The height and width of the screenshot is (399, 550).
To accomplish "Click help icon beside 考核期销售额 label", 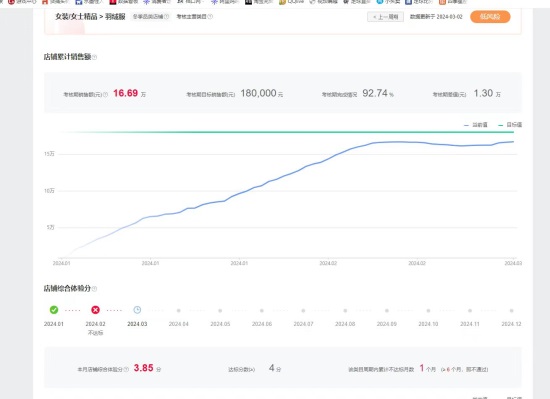I will (x=105, y=94).
